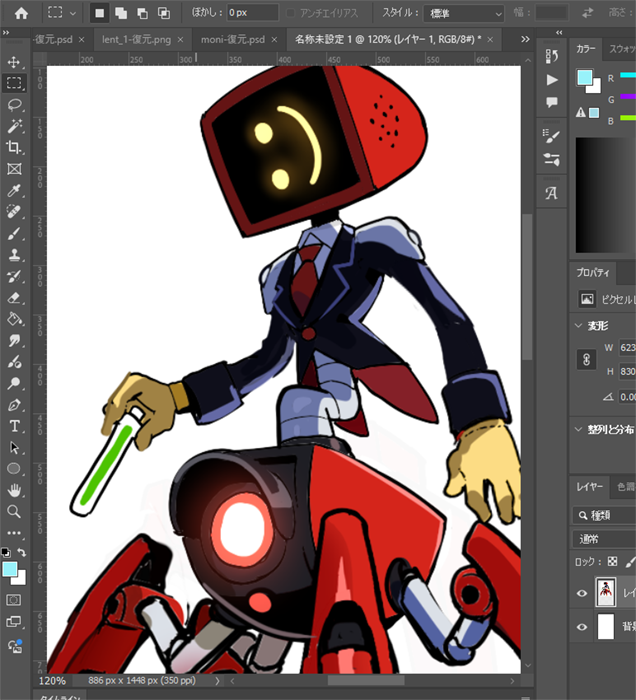636x700 pixels.
Task: Select the Eraser tool
Action: coord(14,298)
